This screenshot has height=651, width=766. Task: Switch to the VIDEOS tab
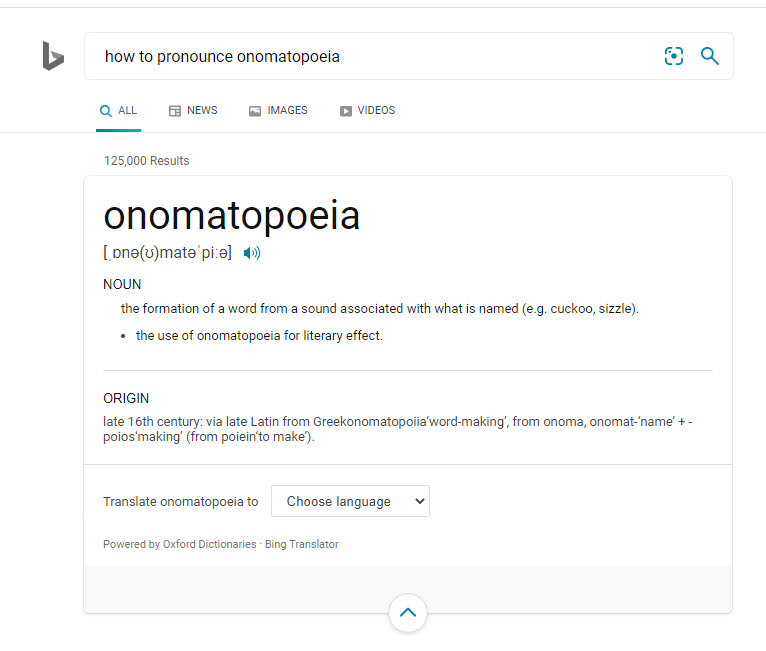tap(376, 110)
